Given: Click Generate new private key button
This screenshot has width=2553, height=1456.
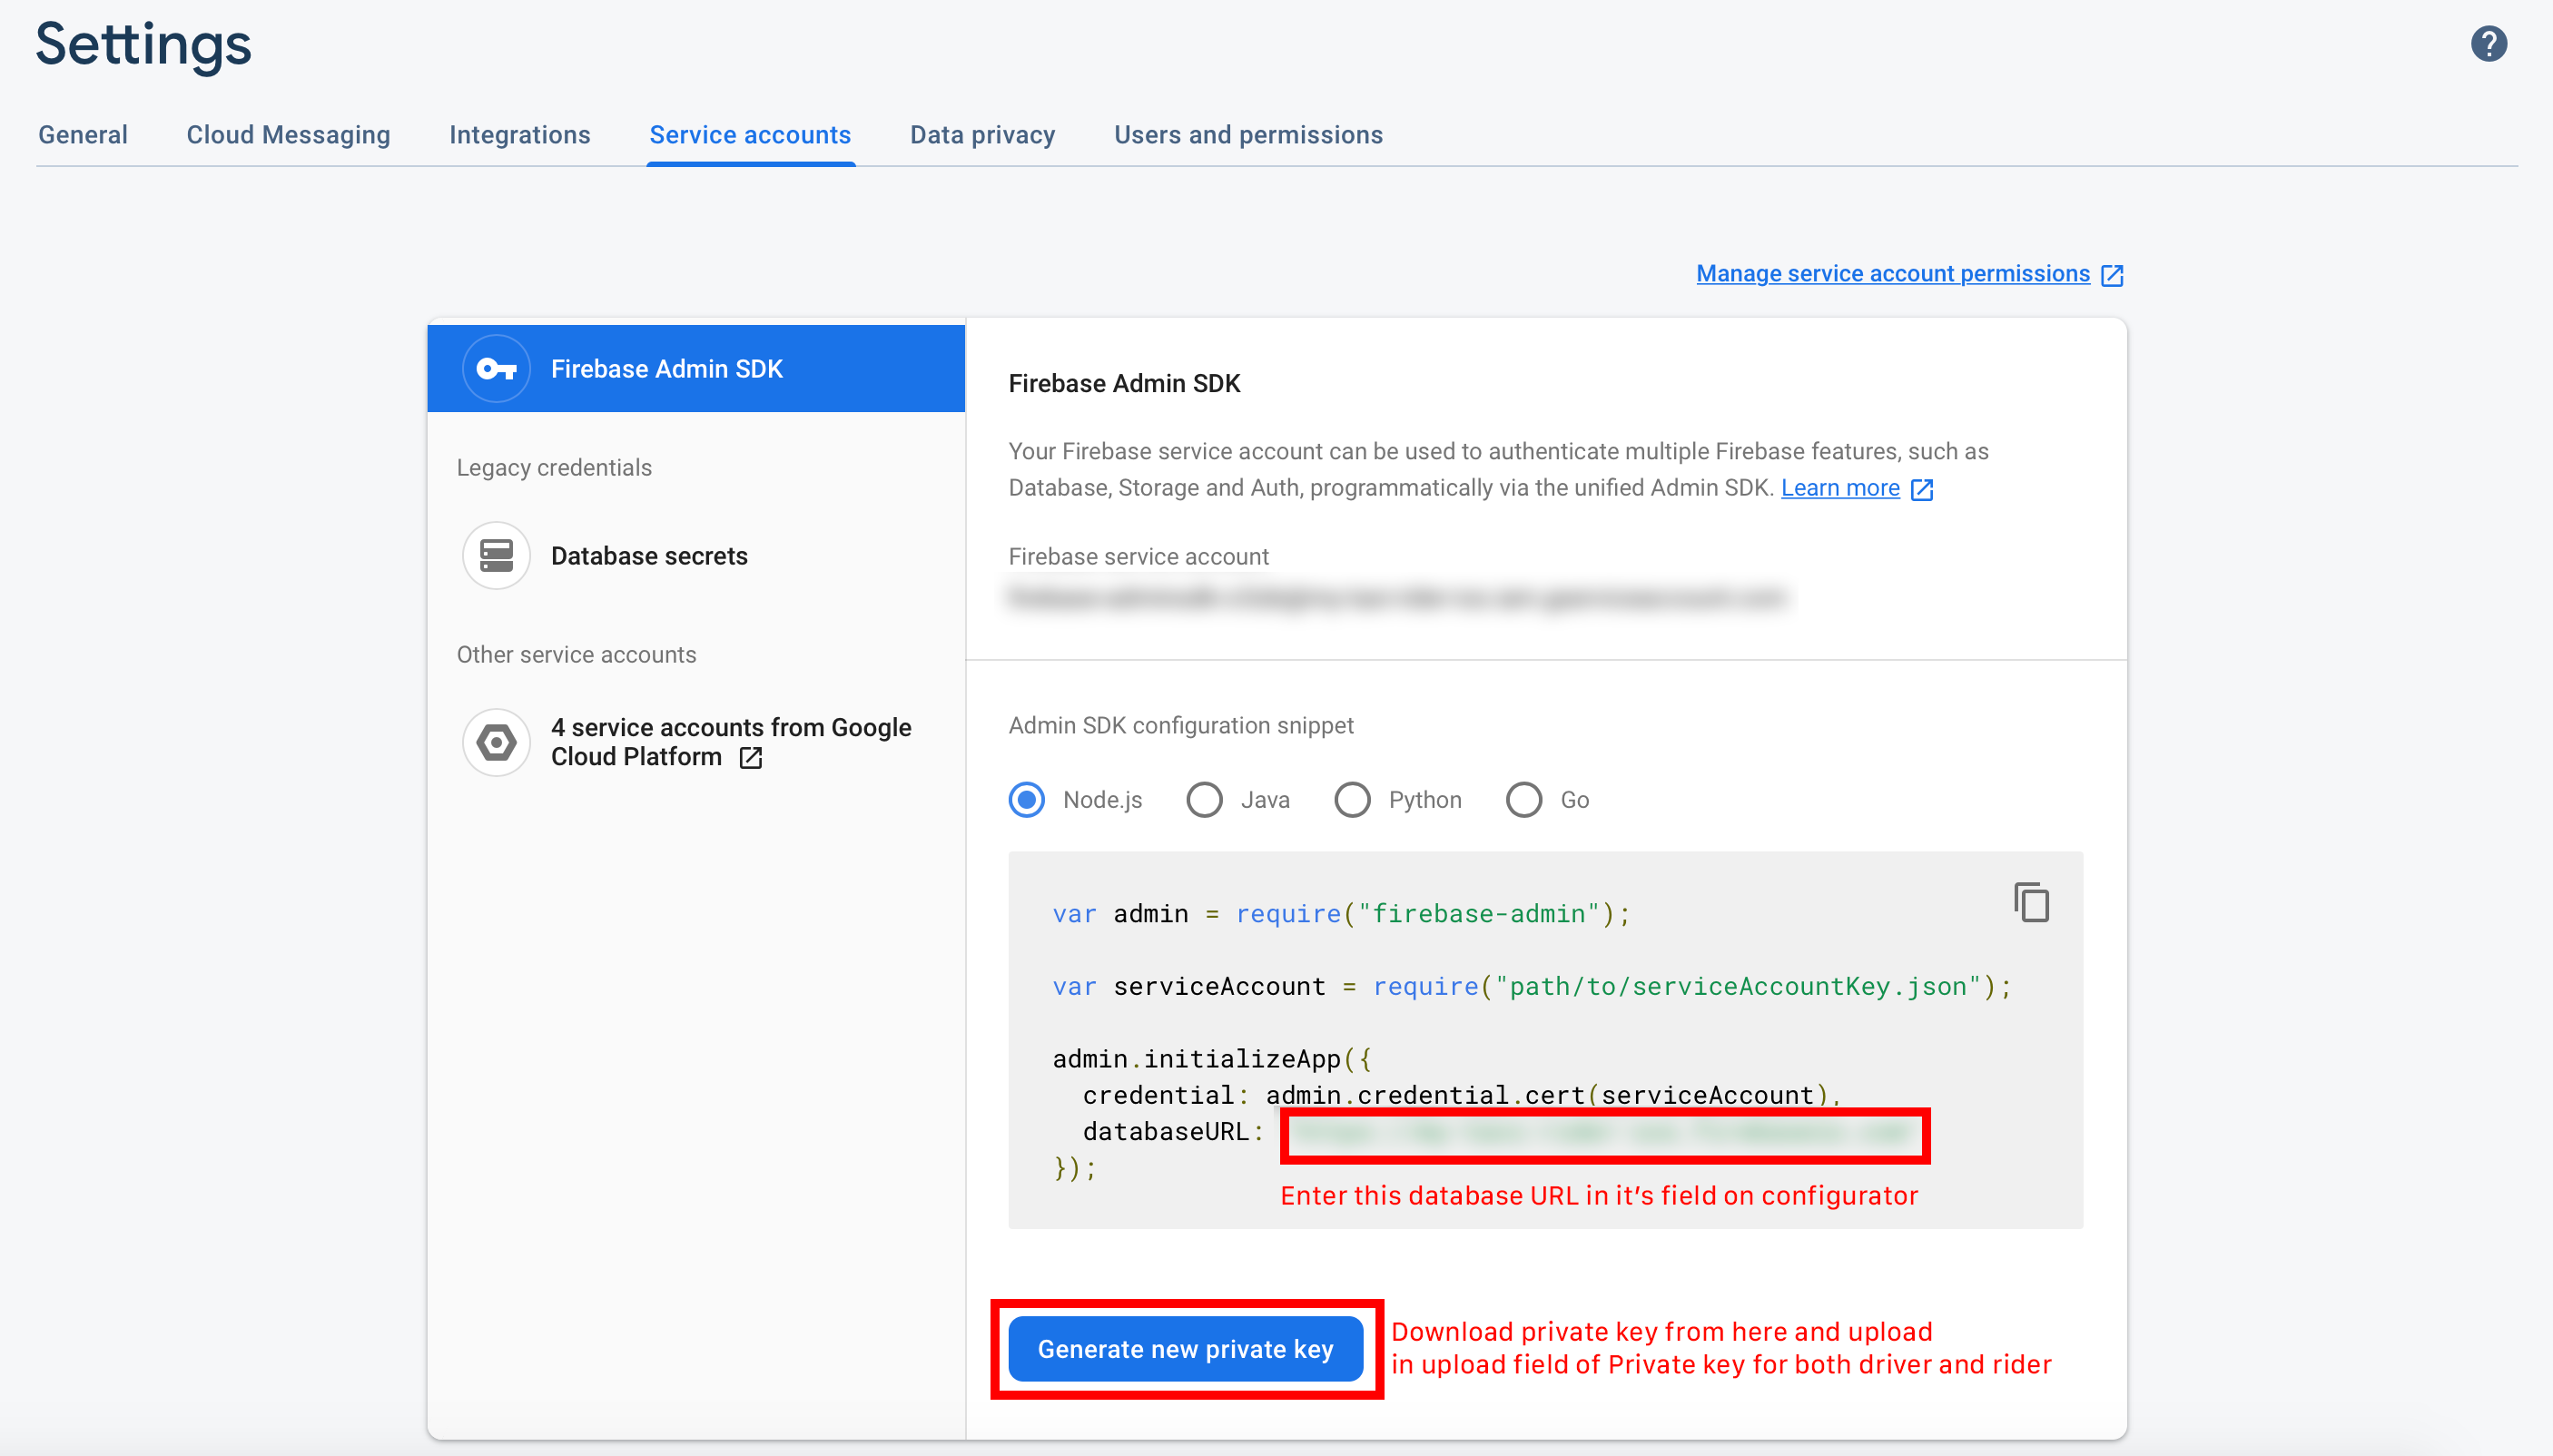Looking at the screenshot, I should point(1185,1349).
